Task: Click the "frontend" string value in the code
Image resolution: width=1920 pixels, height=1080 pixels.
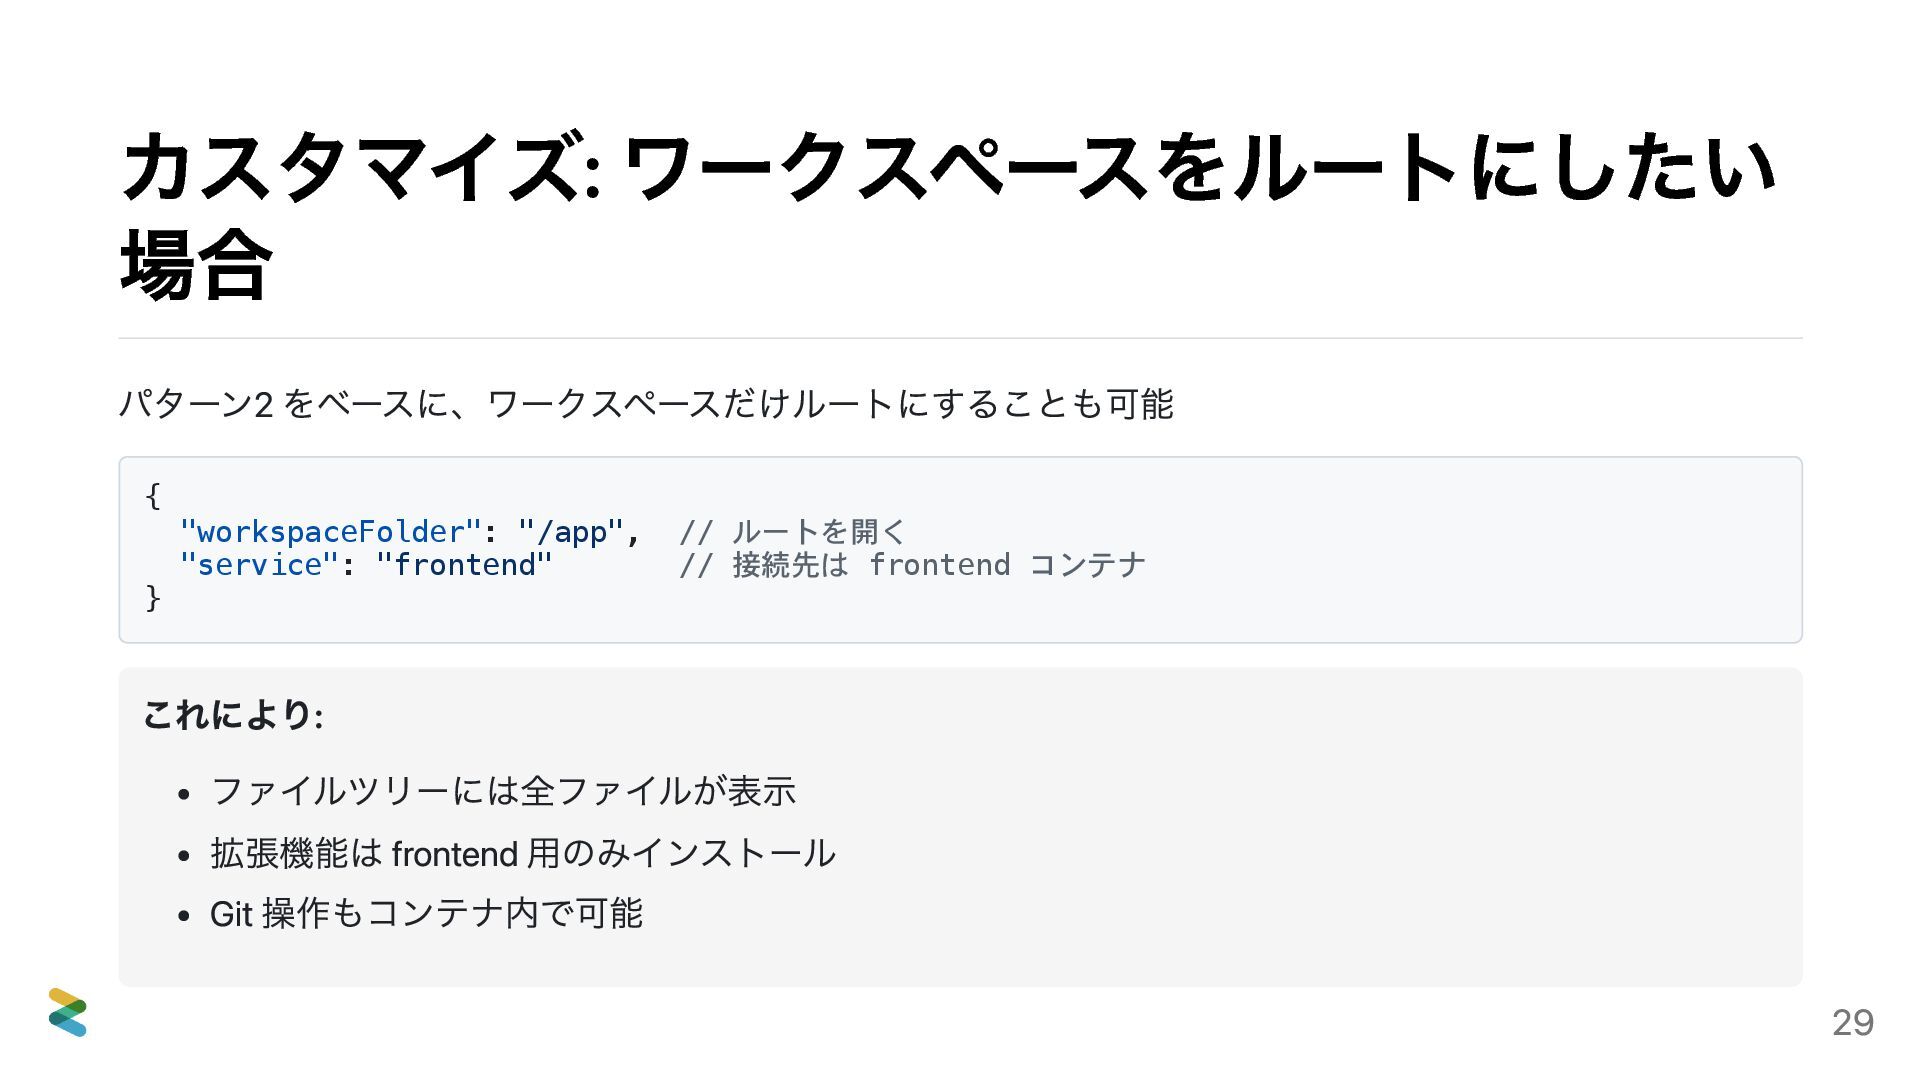Action: 464,565
